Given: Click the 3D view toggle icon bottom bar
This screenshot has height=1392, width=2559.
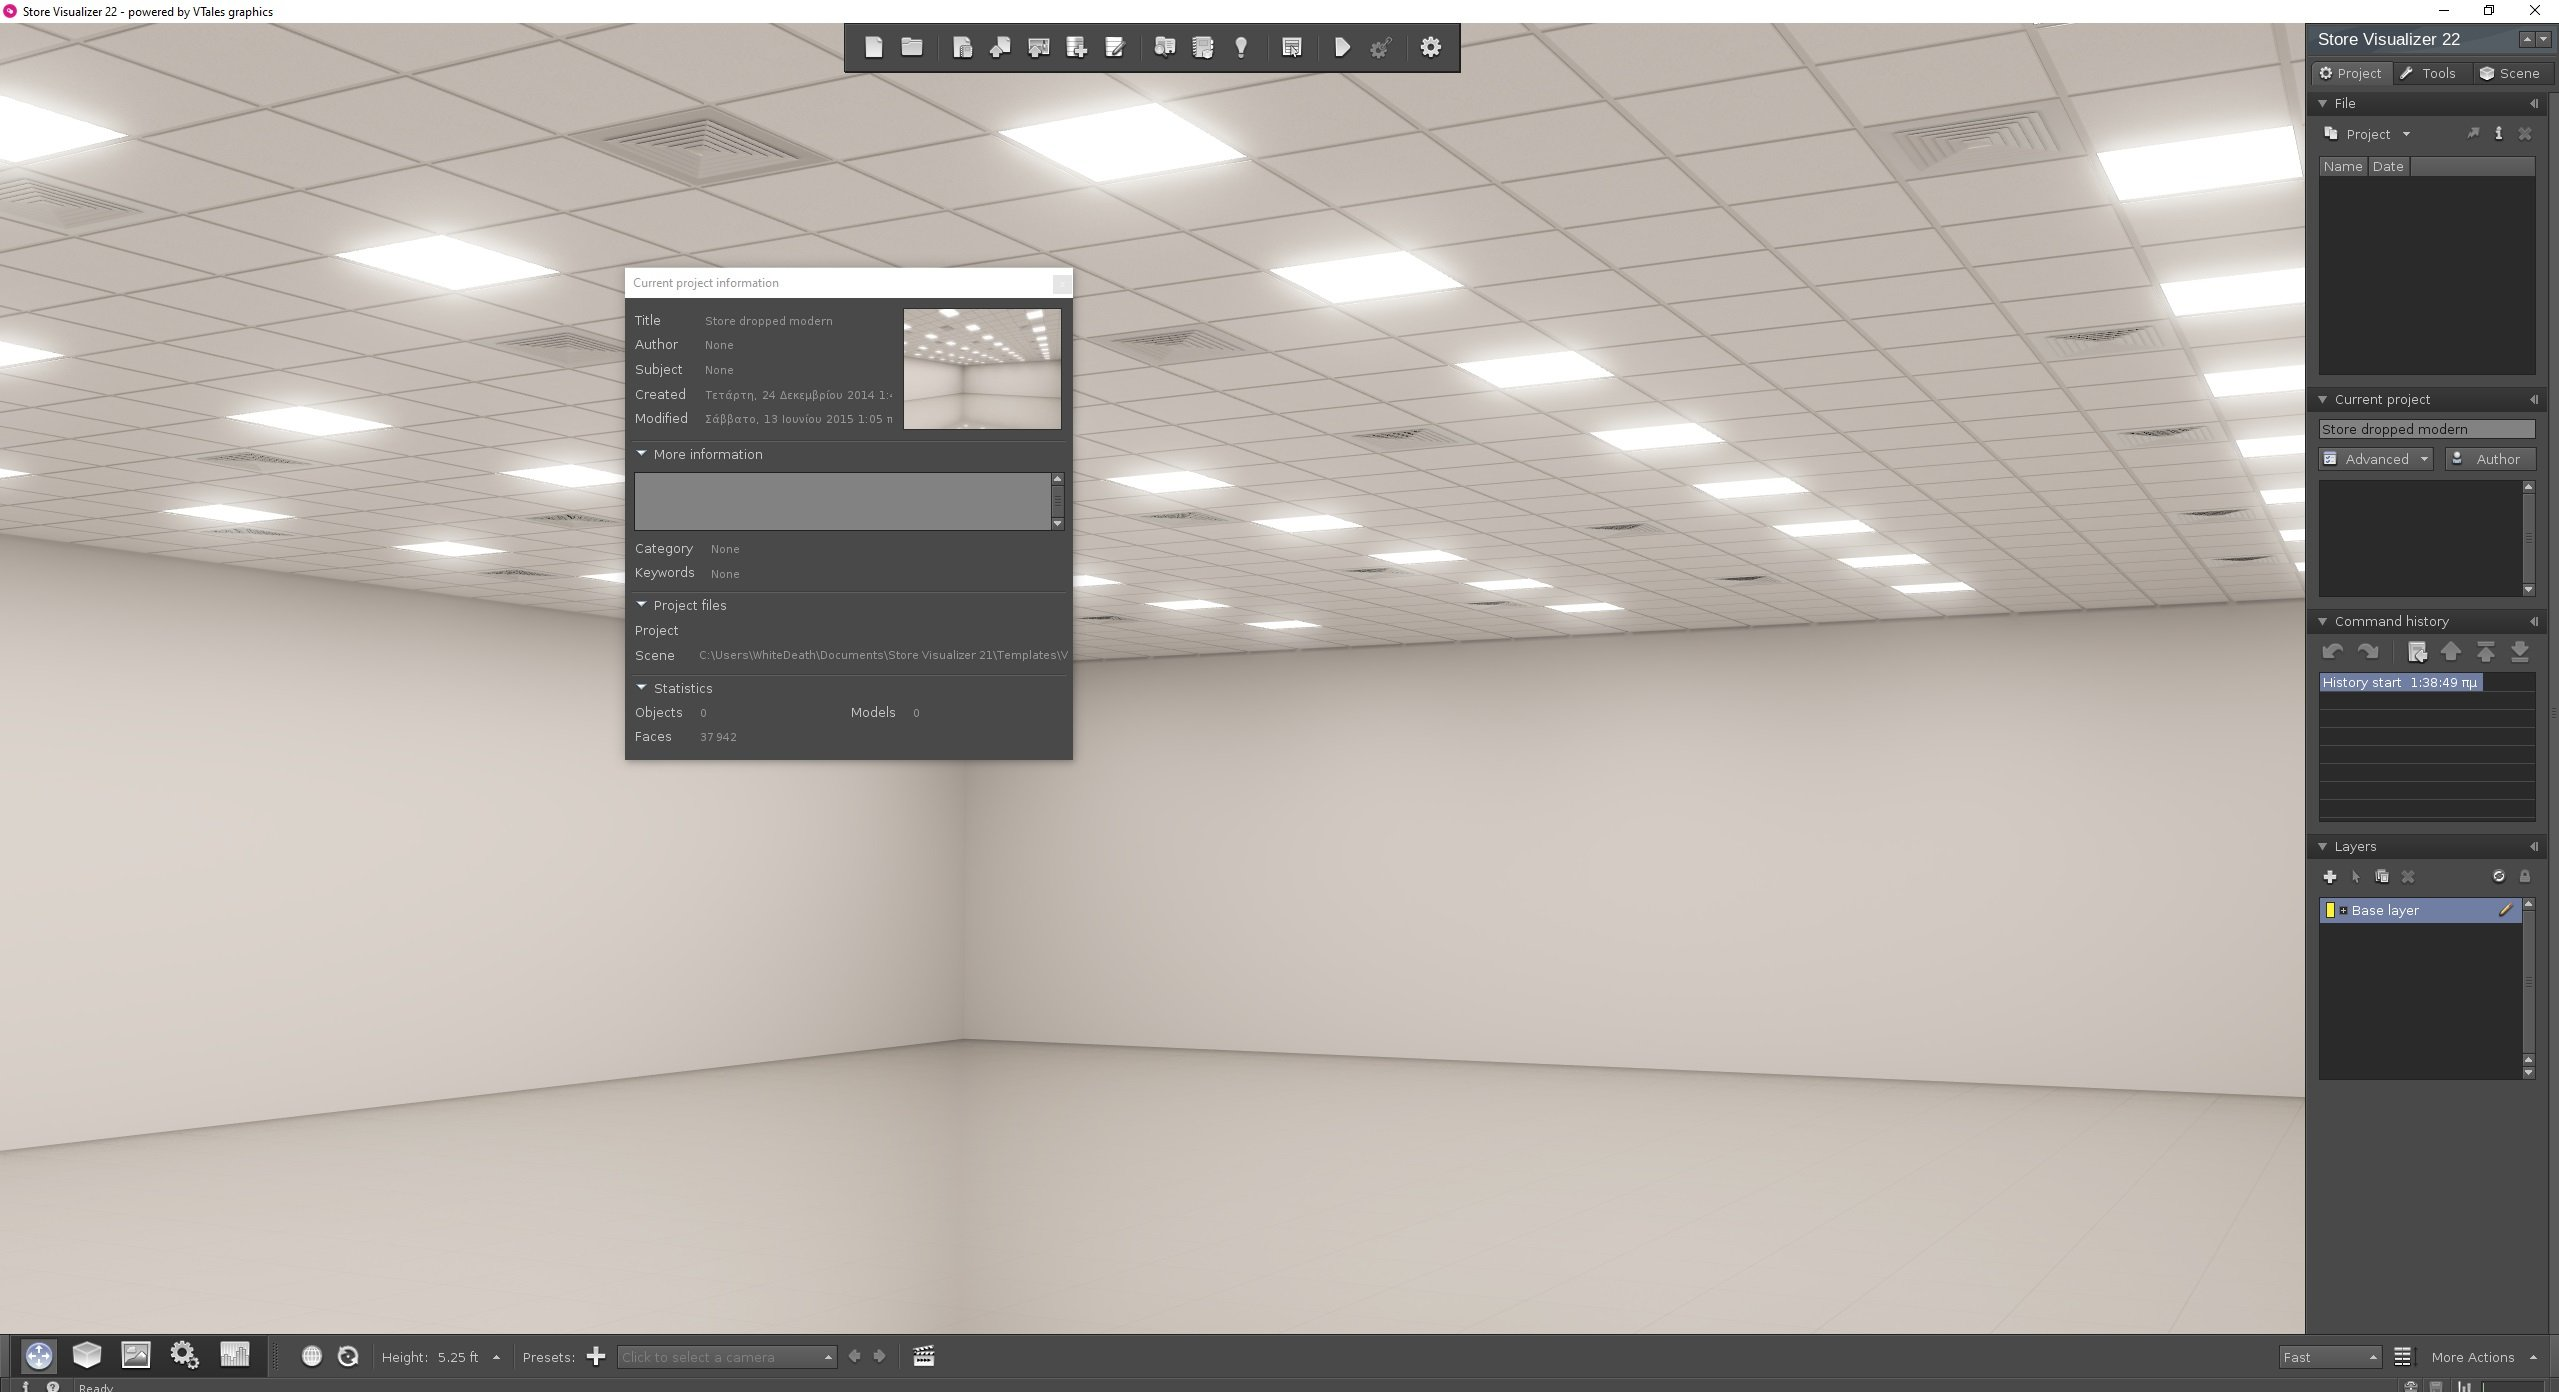Looking at the screenshot, I should 87,1356.
